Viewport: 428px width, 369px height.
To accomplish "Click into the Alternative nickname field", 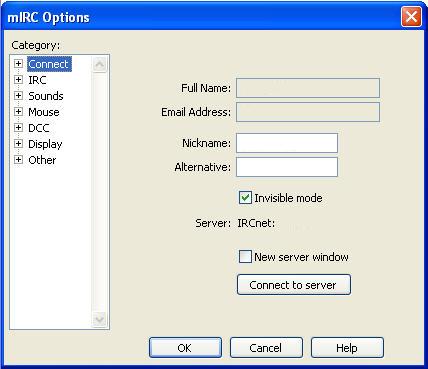I will pyautogui.click(x=287, y=167).
